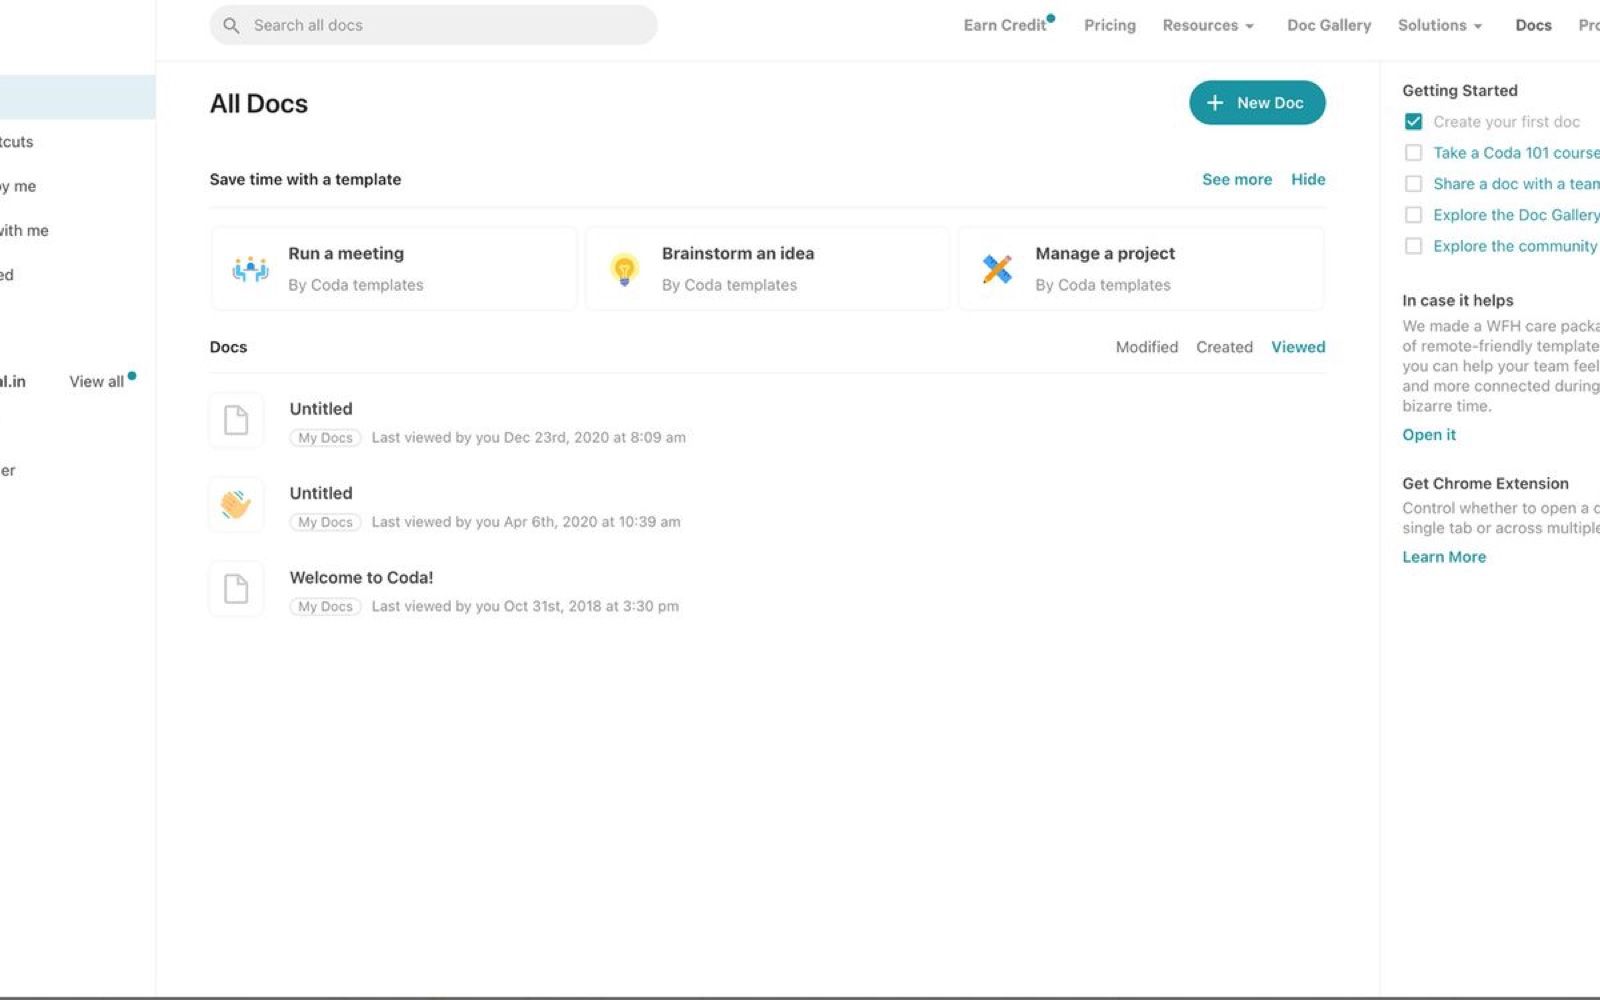Image resolution: width=1600 pixels, height=1000 pixels.
Task: Go to Pricing page
Action: point(1110,25)
